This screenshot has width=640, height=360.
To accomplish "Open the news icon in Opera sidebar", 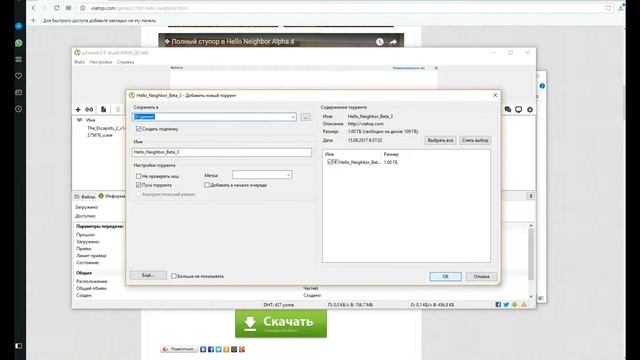I will tap(18, 93).
